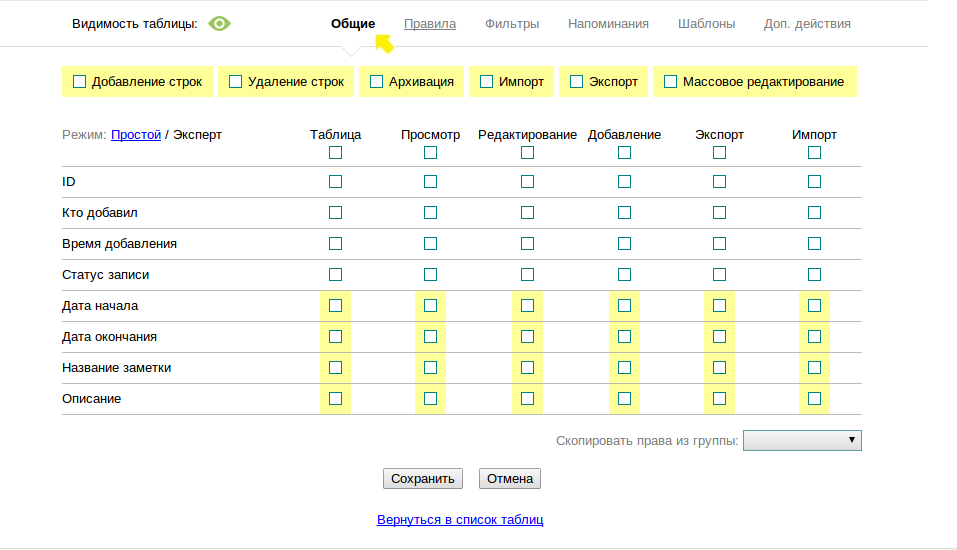
Task: Check the Таблица column header checkbox
Action: click(x=336, y=153)
